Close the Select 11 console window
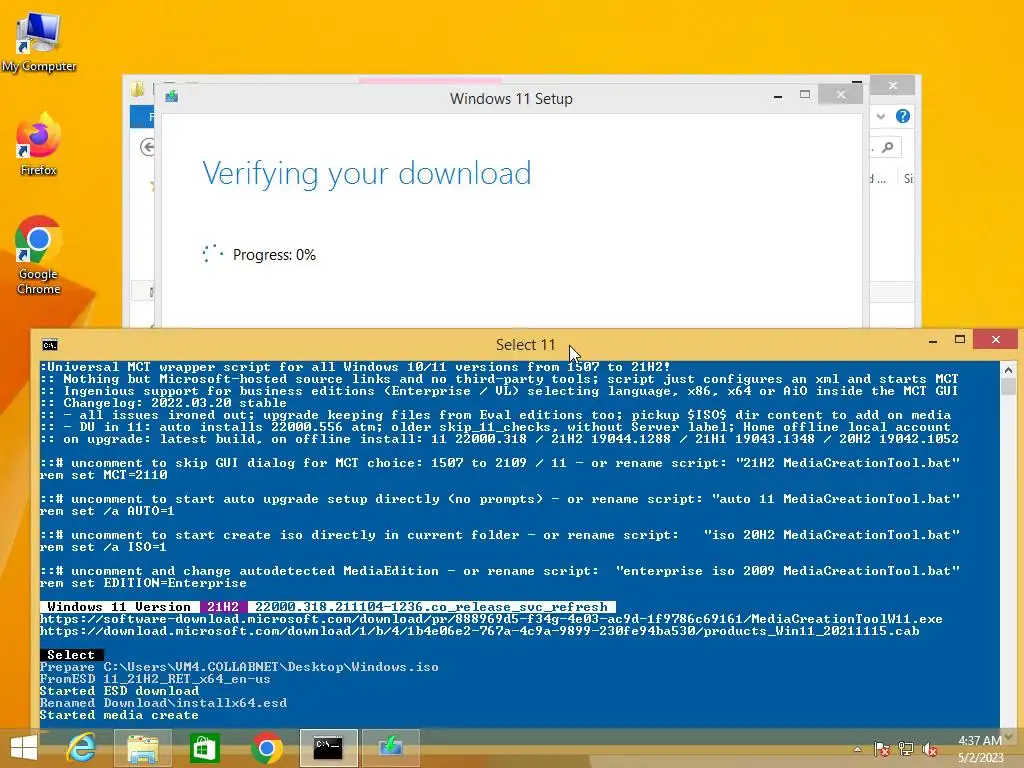The width and height of the screenshot is (1024, 768). 995,339
